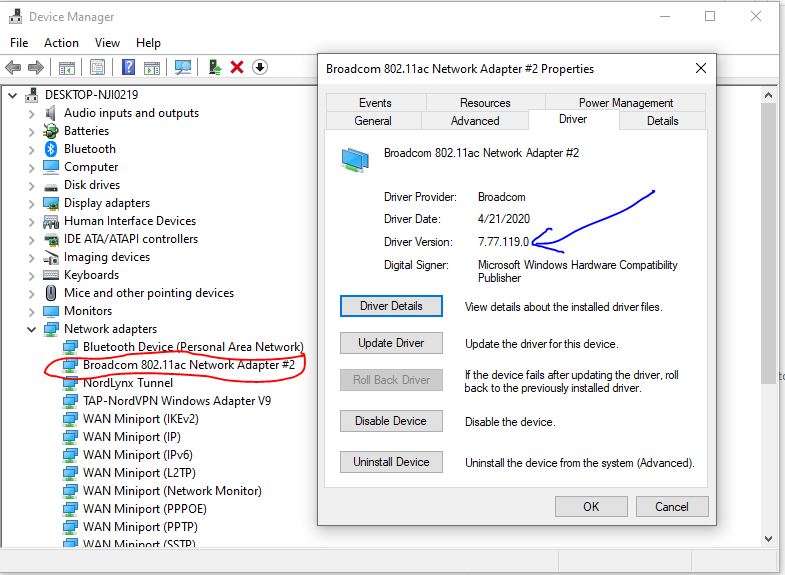Click the Uninstall Device button

(x=391, y=462)
